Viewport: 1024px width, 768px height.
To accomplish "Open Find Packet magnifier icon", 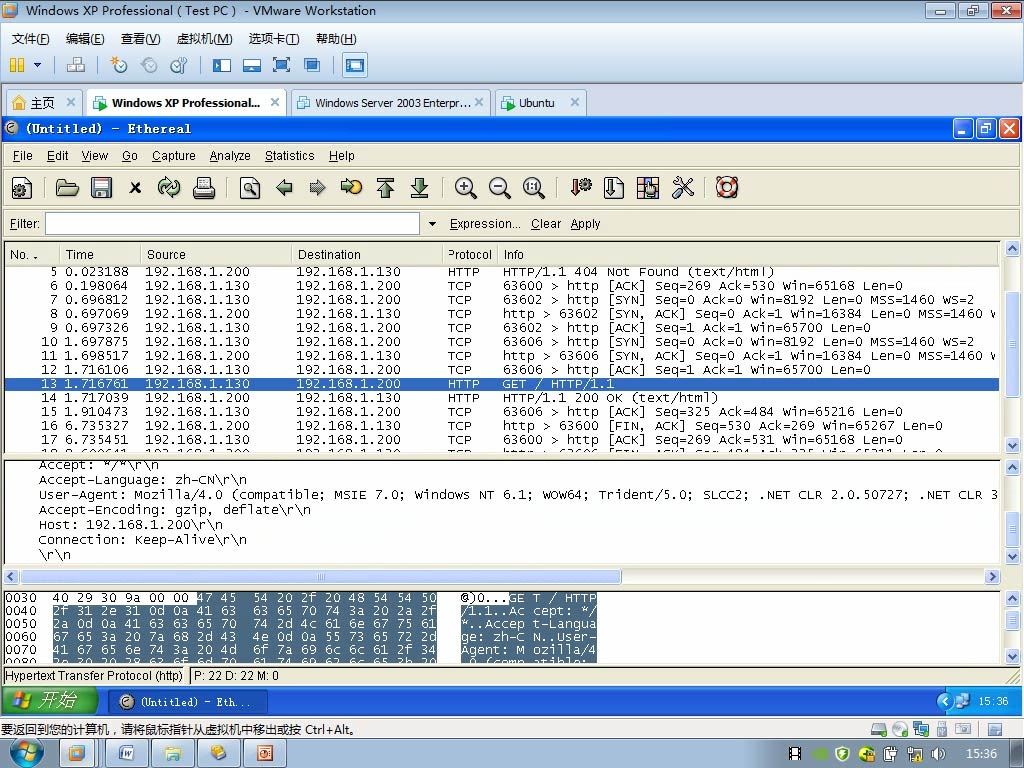I will coord(249,188).
